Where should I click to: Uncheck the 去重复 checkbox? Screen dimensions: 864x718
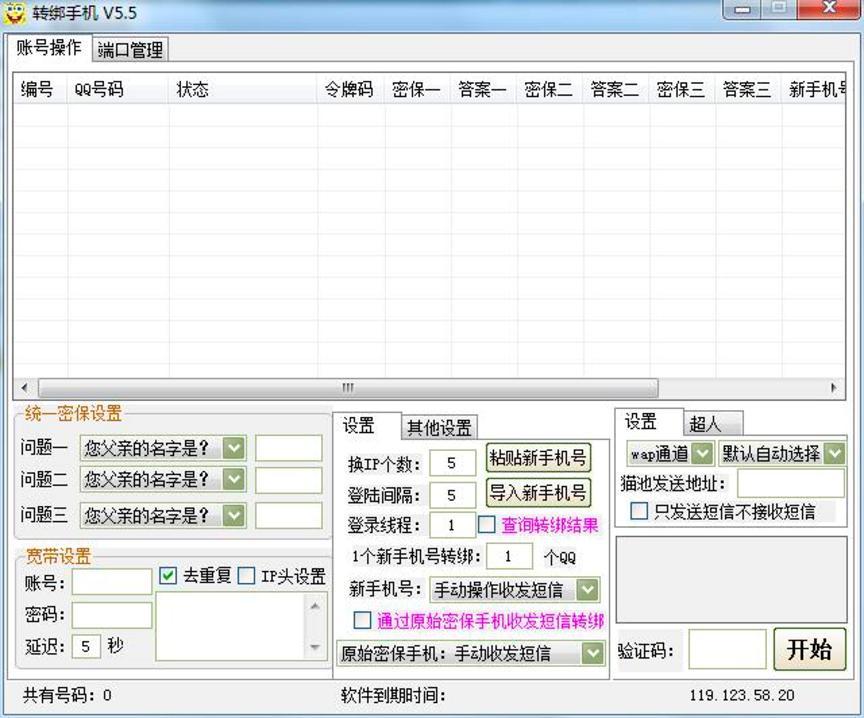point(168,576)
